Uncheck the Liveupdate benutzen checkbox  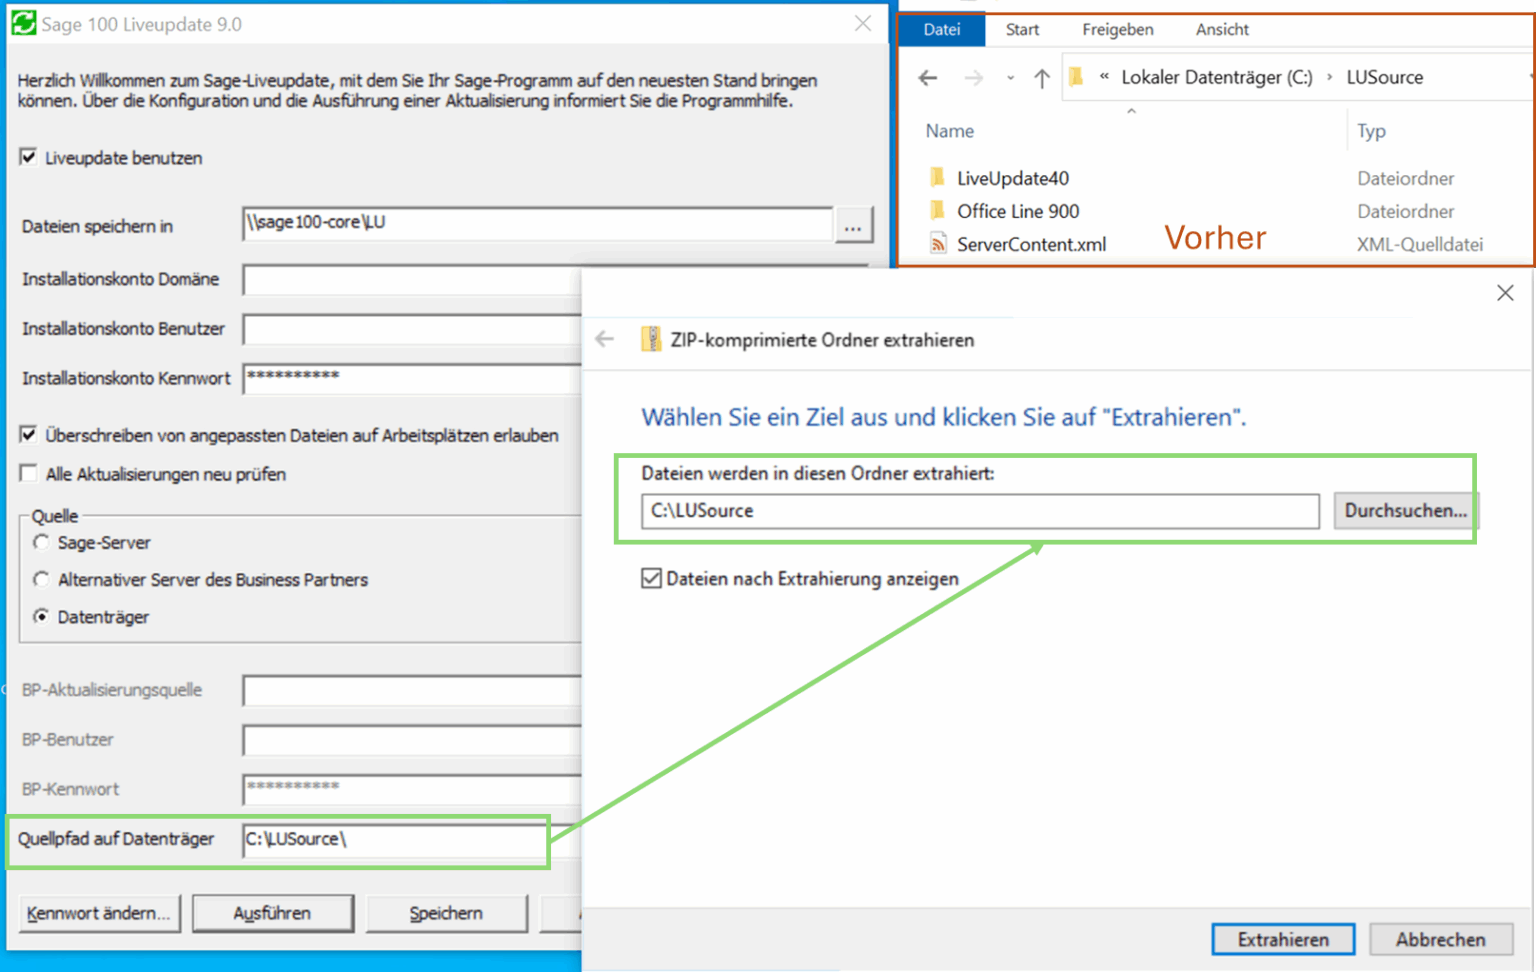pyautogui.click(x=28, y=157)
